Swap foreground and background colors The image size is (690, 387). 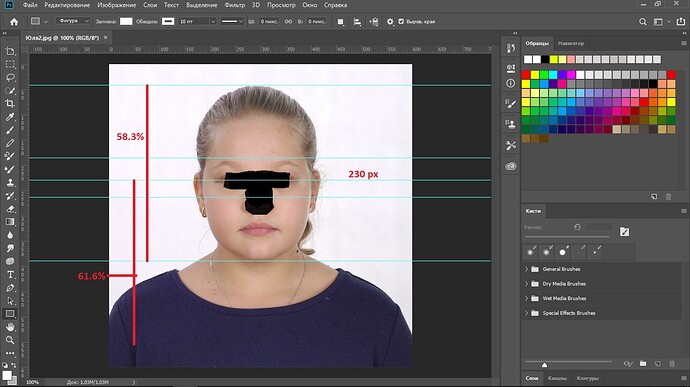(x=14, y=365)
